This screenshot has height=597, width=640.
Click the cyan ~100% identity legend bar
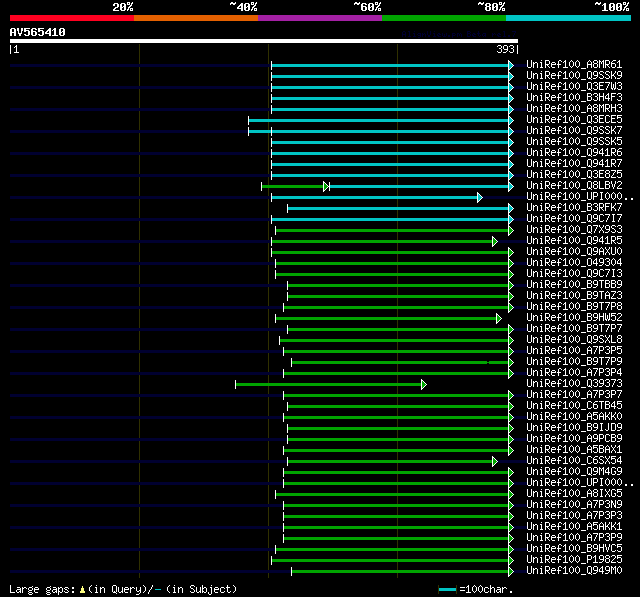(x=569, y=18)
